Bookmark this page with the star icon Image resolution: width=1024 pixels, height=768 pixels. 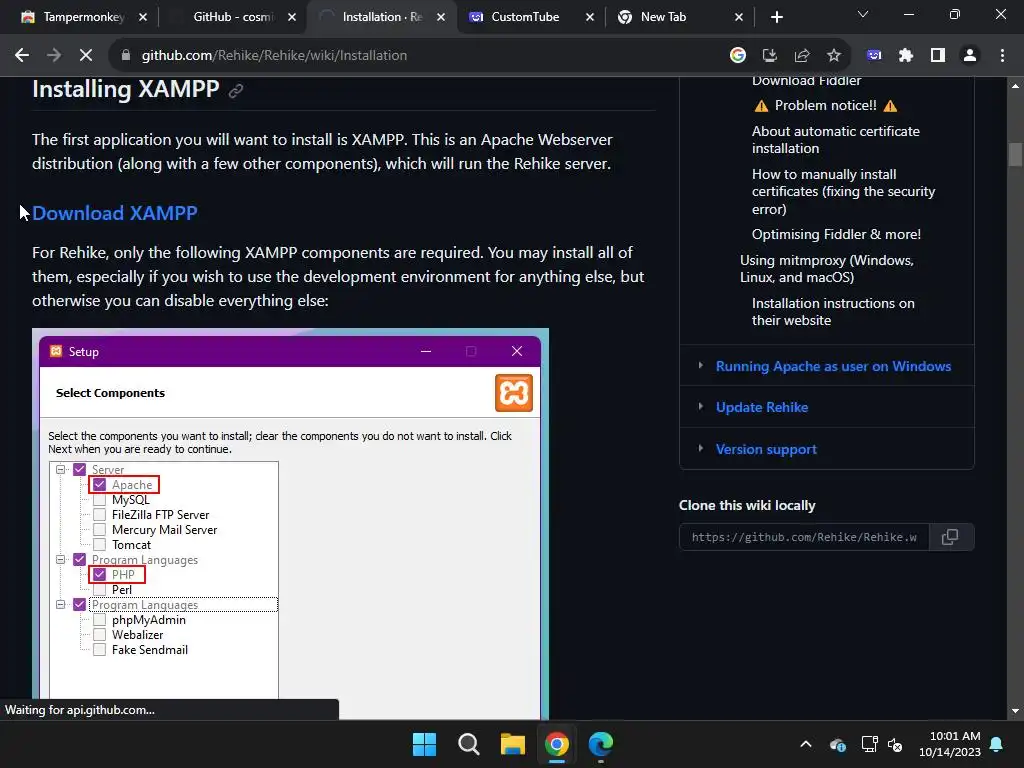pos(834,56)
